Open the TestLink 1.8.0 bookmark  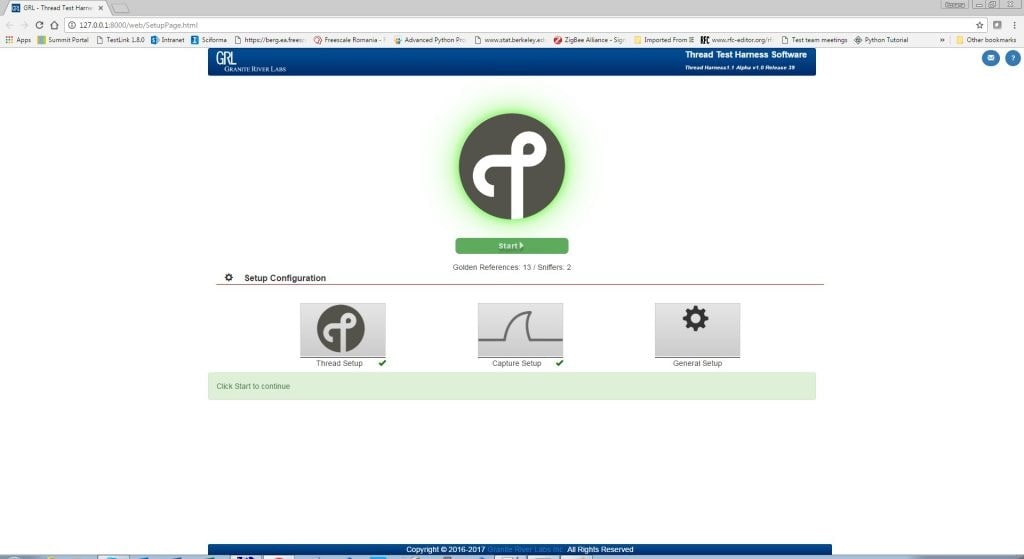click(121, 40)
